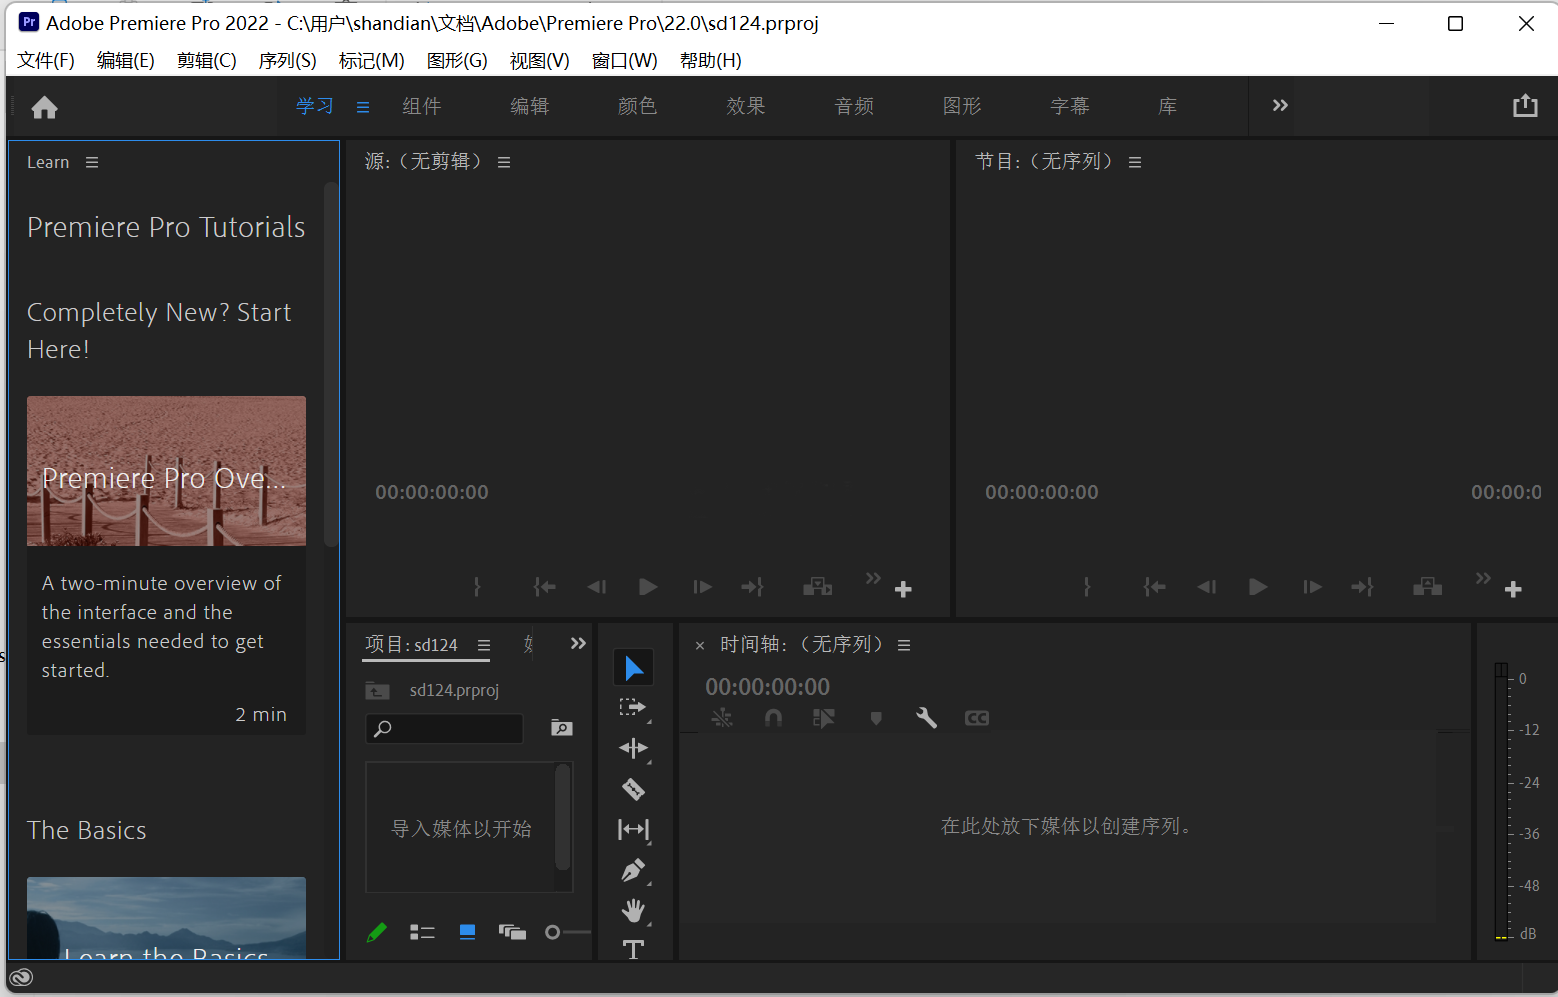Open the Premiere Pro Overview tutorial thumbnail
Viewport: 1558px width, 997px height.
166,470
